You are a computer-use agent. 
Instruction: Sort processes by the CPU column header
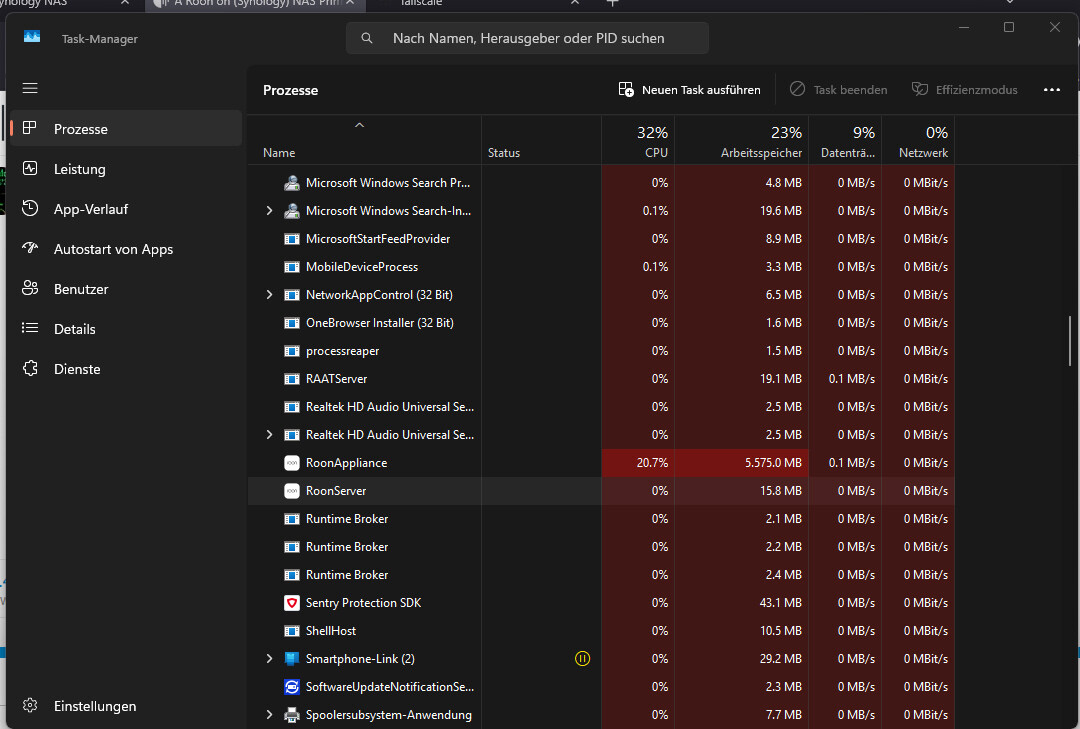click(638, 142)
